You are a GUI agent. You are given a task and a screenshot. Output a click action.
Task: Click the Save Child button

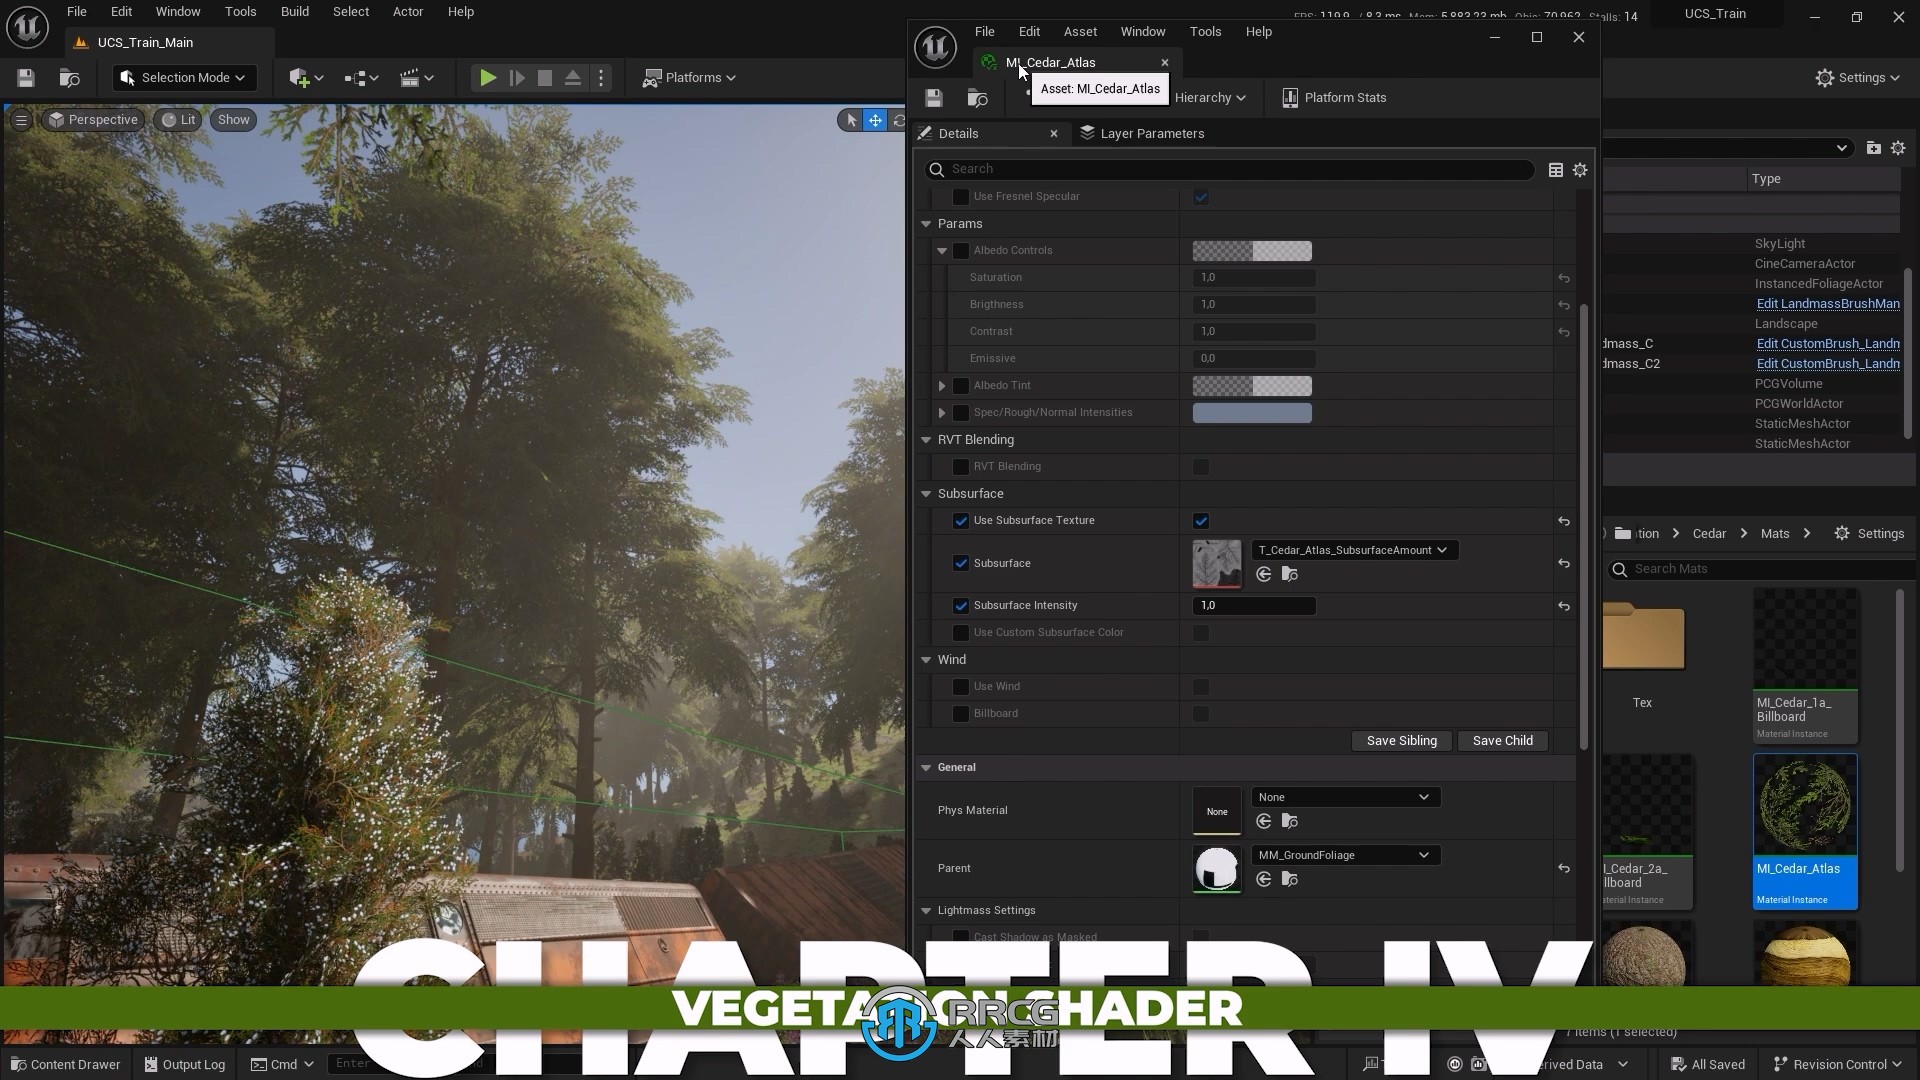click(1503, 740)
